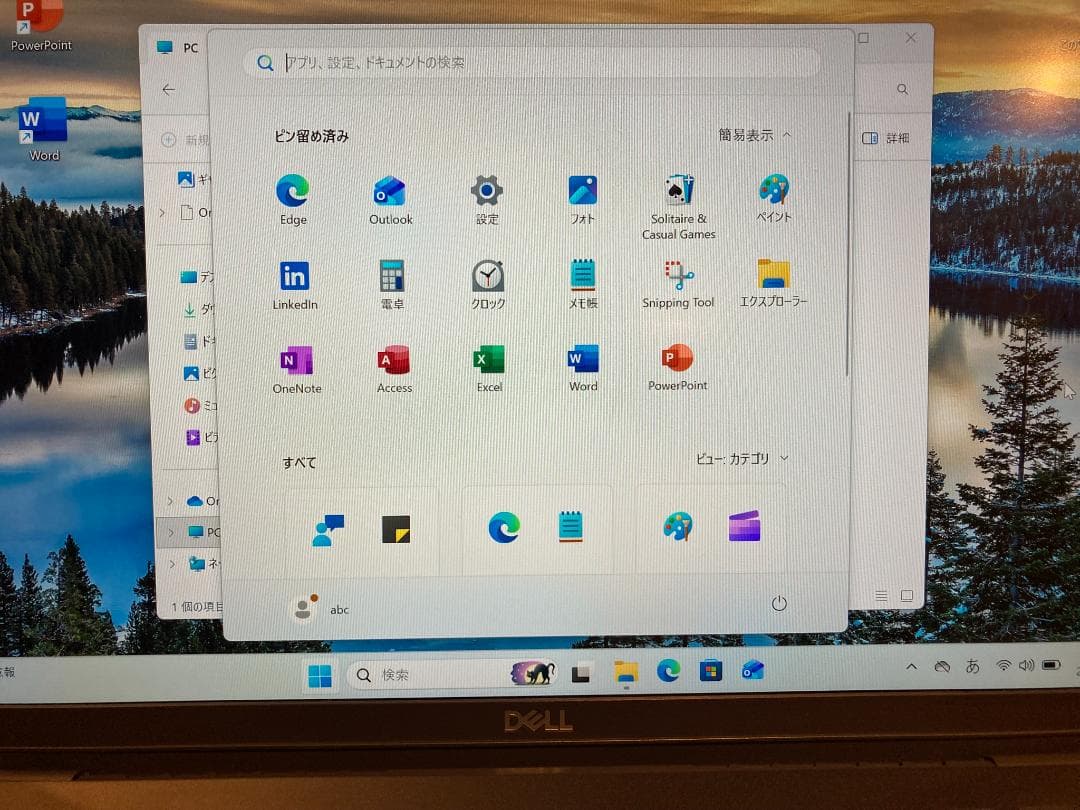Click the Start menu search field
Viewport: 1080px width, 810px height.
pos(532,63)
